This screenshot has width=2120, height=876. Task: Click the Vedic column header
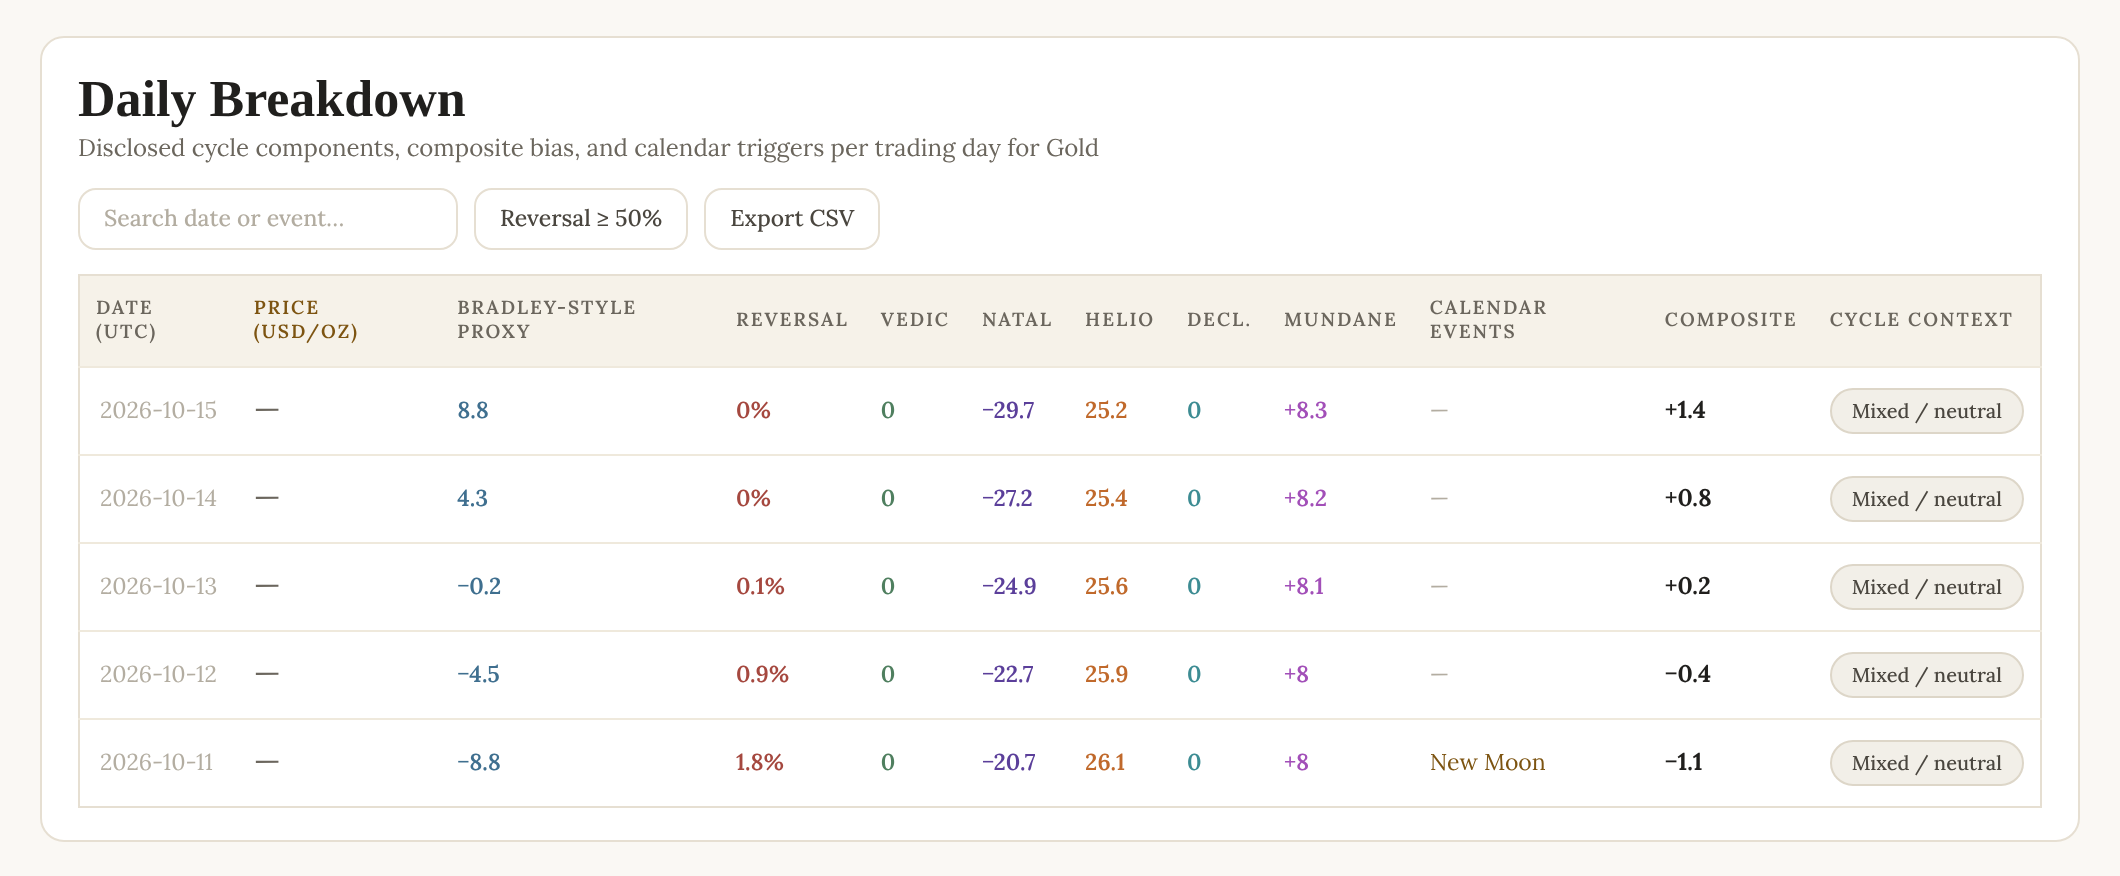coord(914,320)
